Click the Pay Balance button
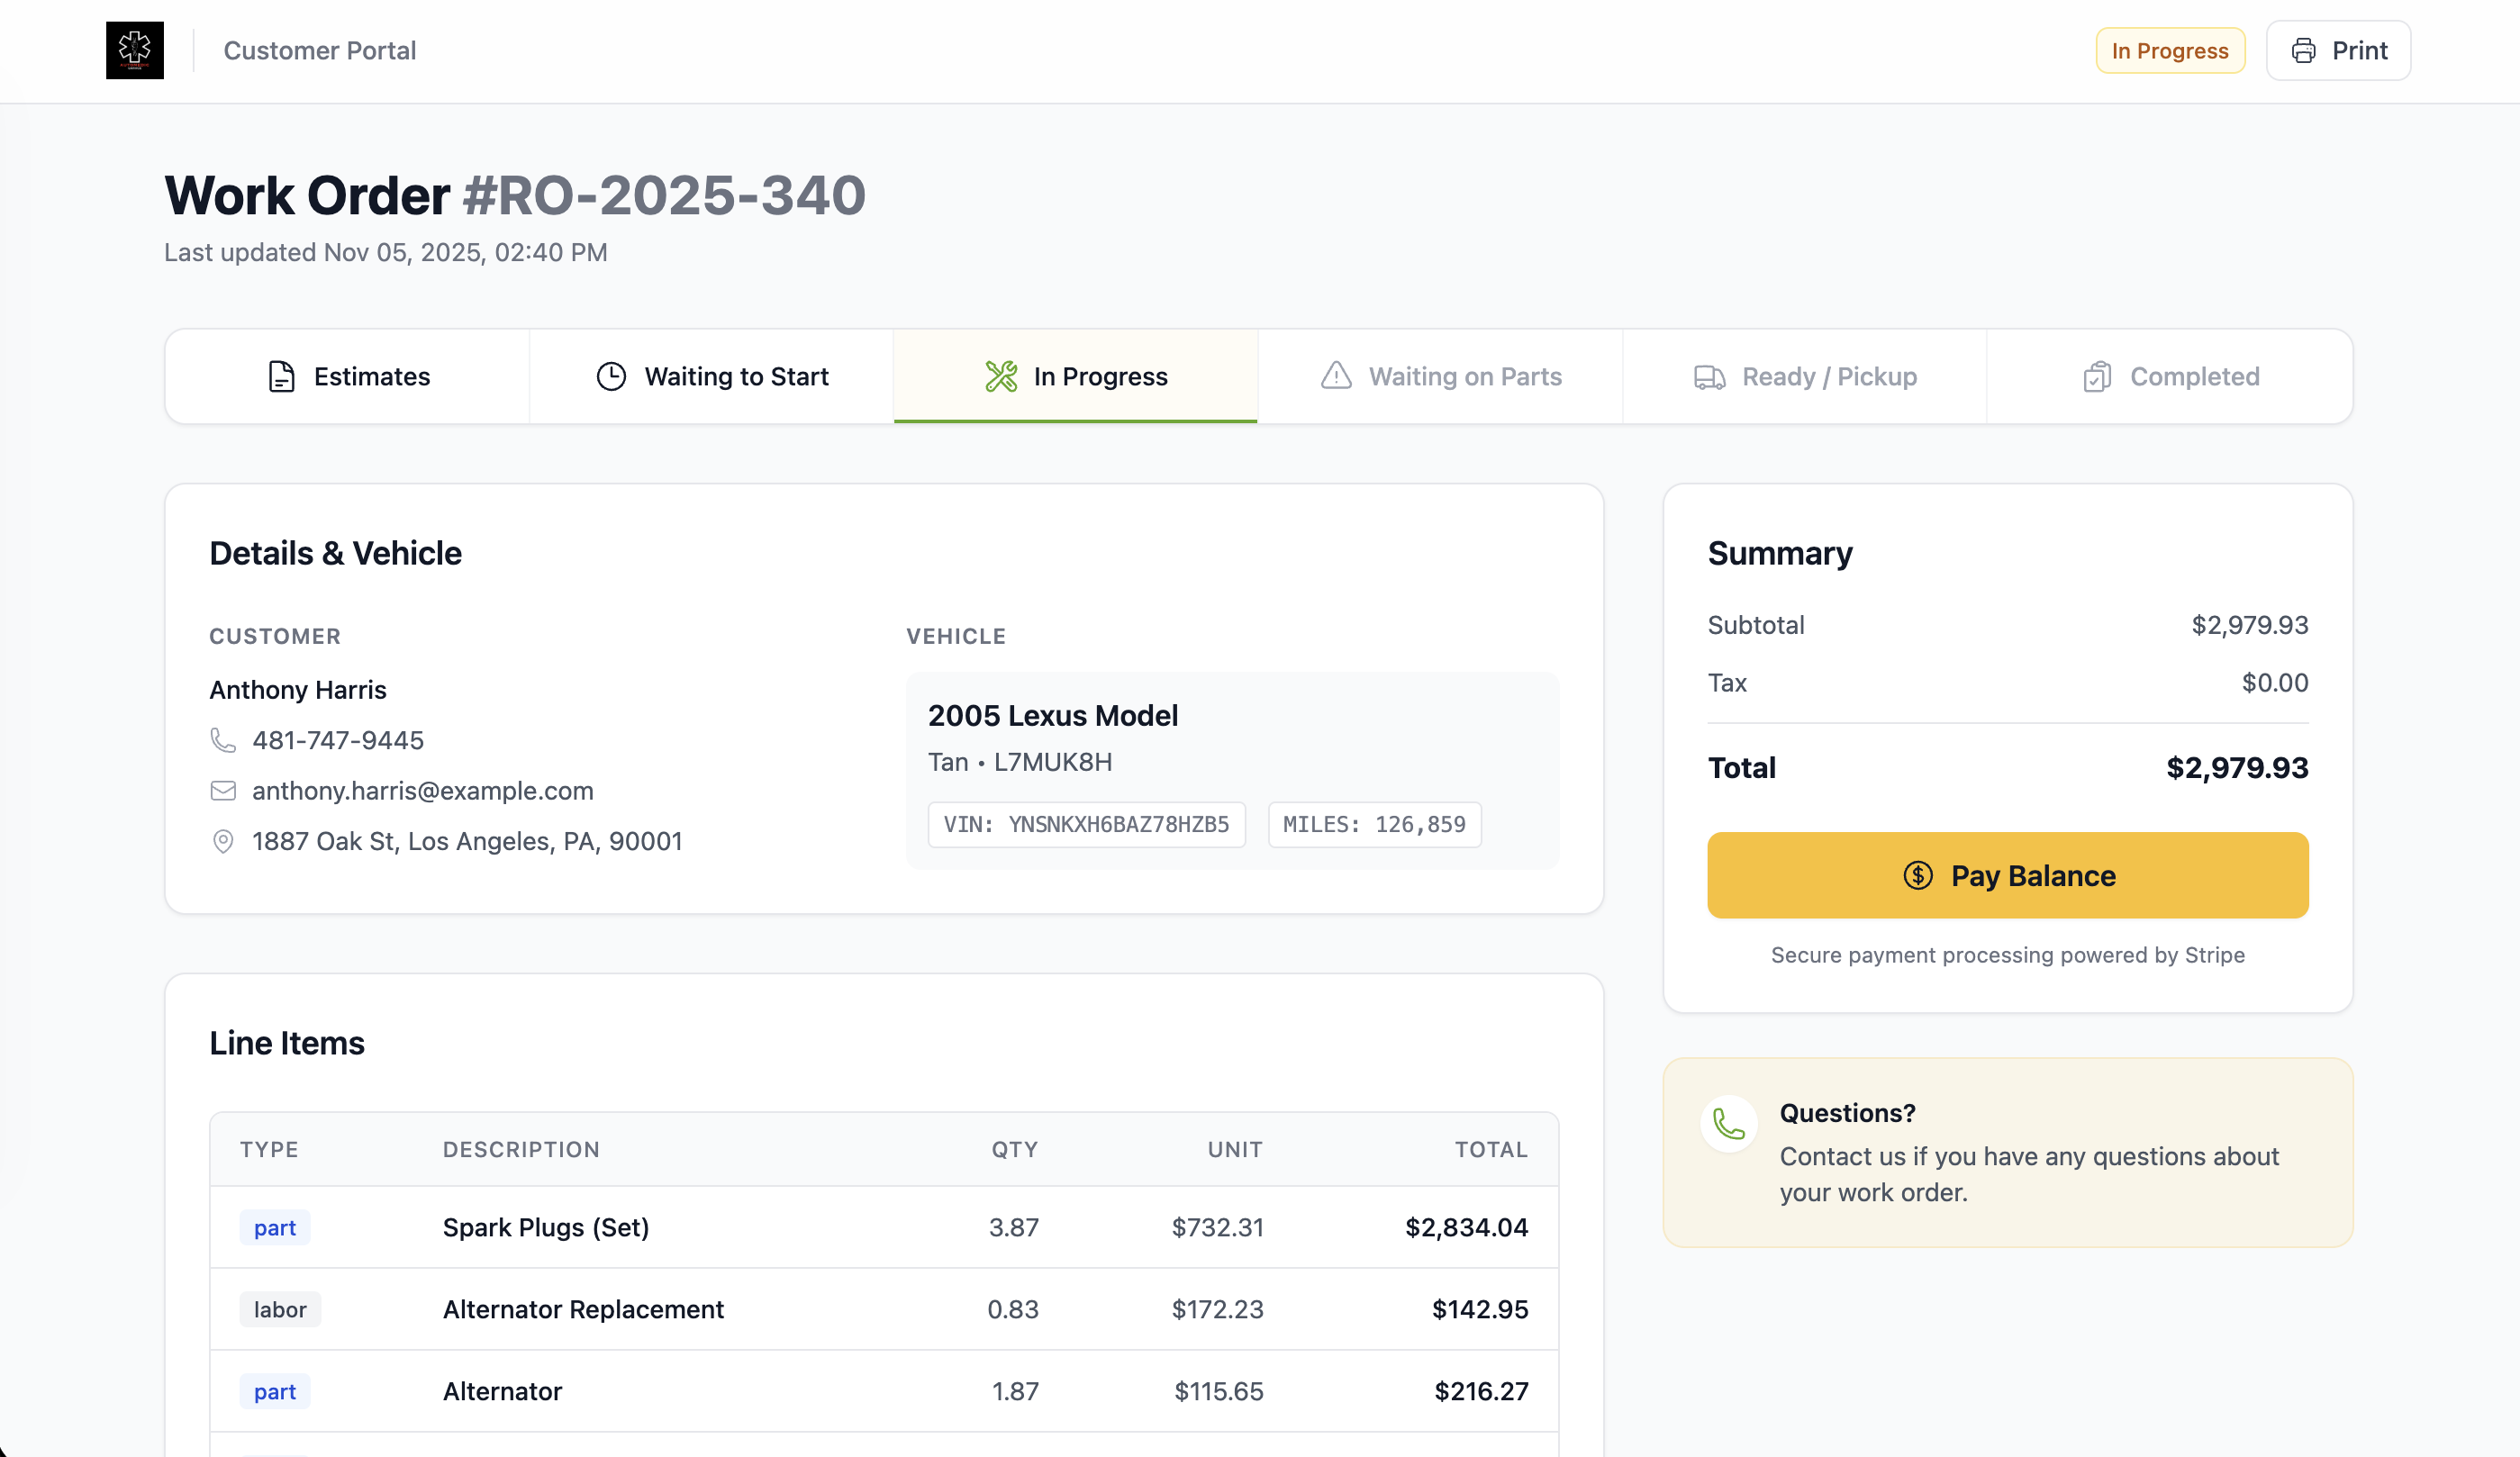Viewport: 2520px width, 1457px height. [x=2007, y=875]
